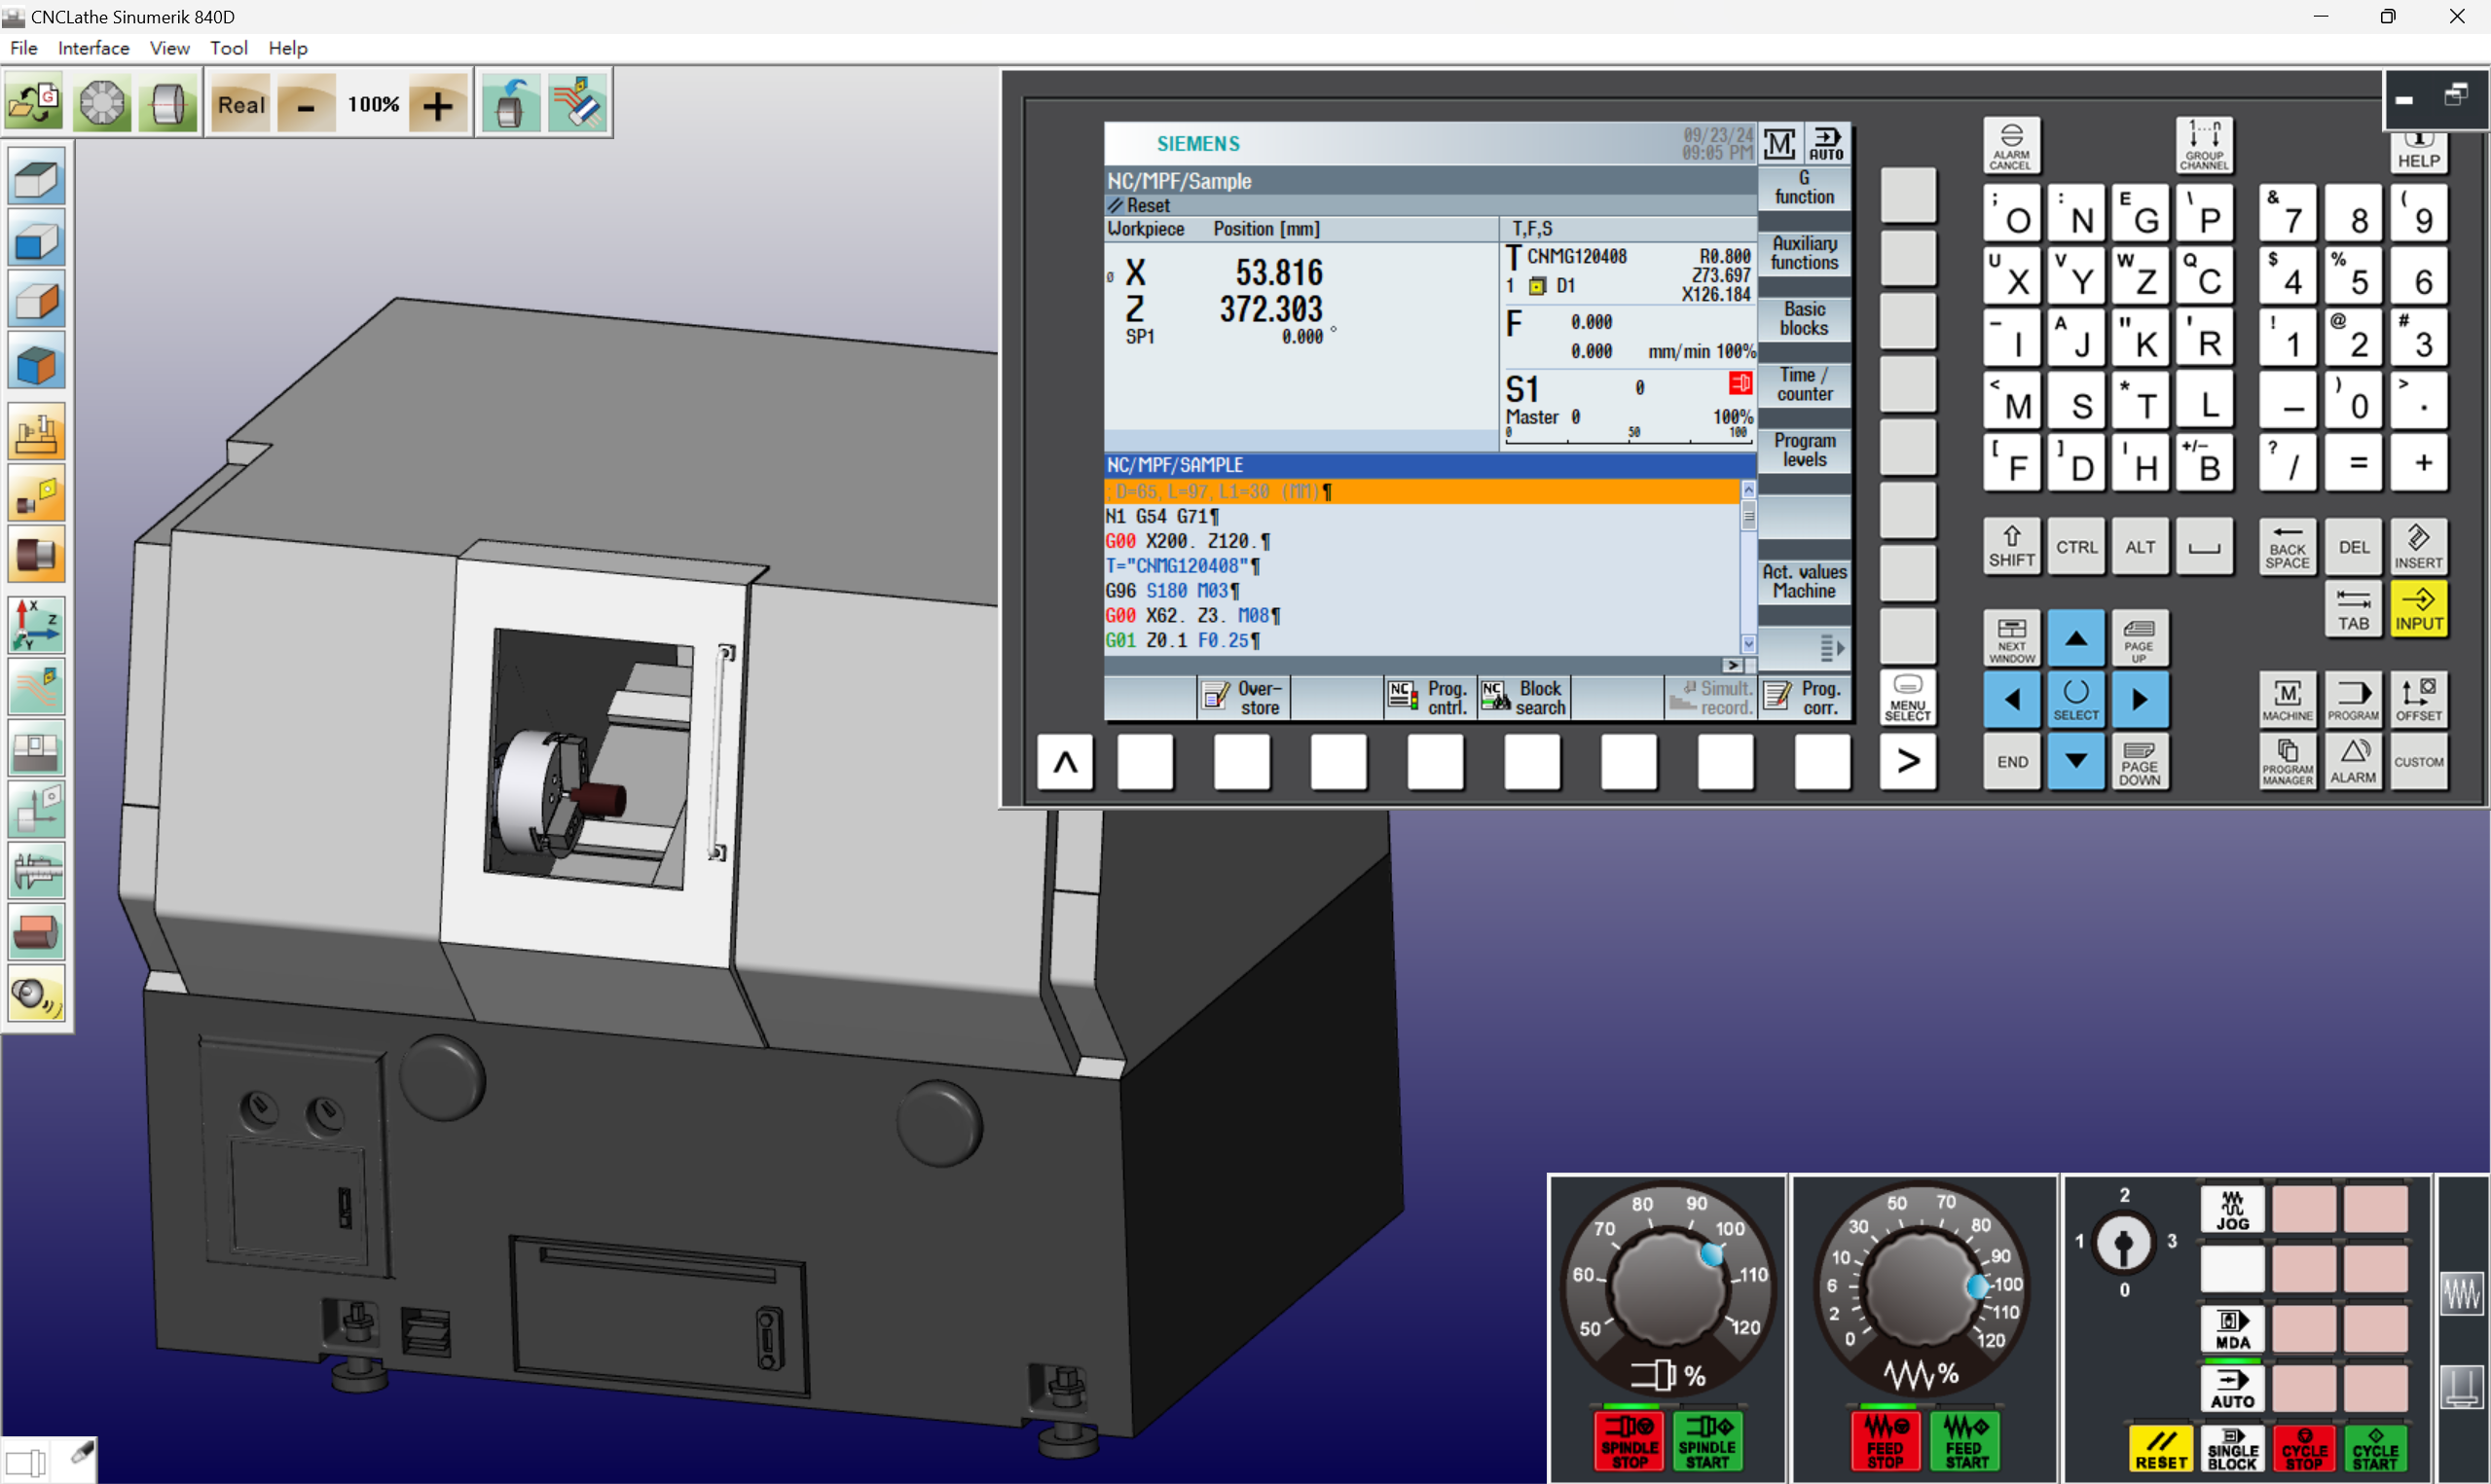Click the machine rotate view toolbar icon

click(510, 103)
